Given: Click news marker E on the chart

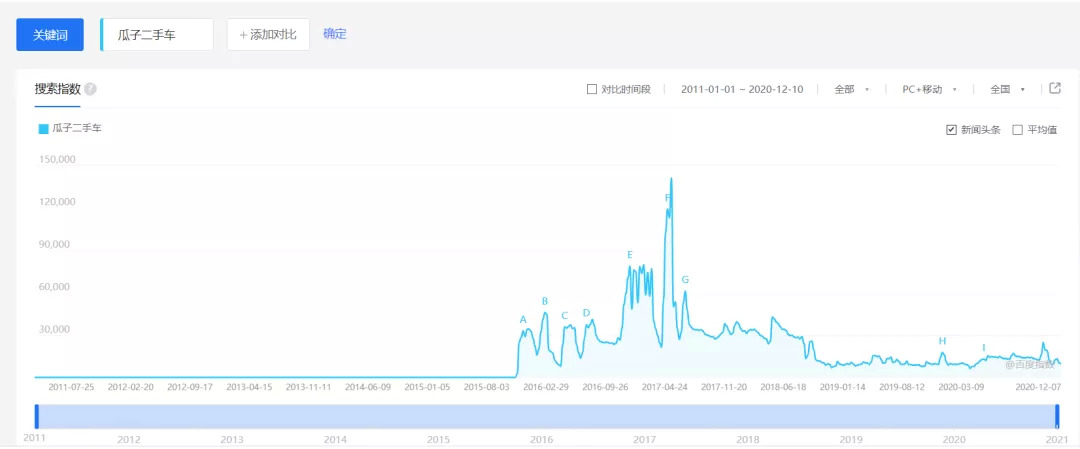Looking at the screenshot, I should click(630, 255).
